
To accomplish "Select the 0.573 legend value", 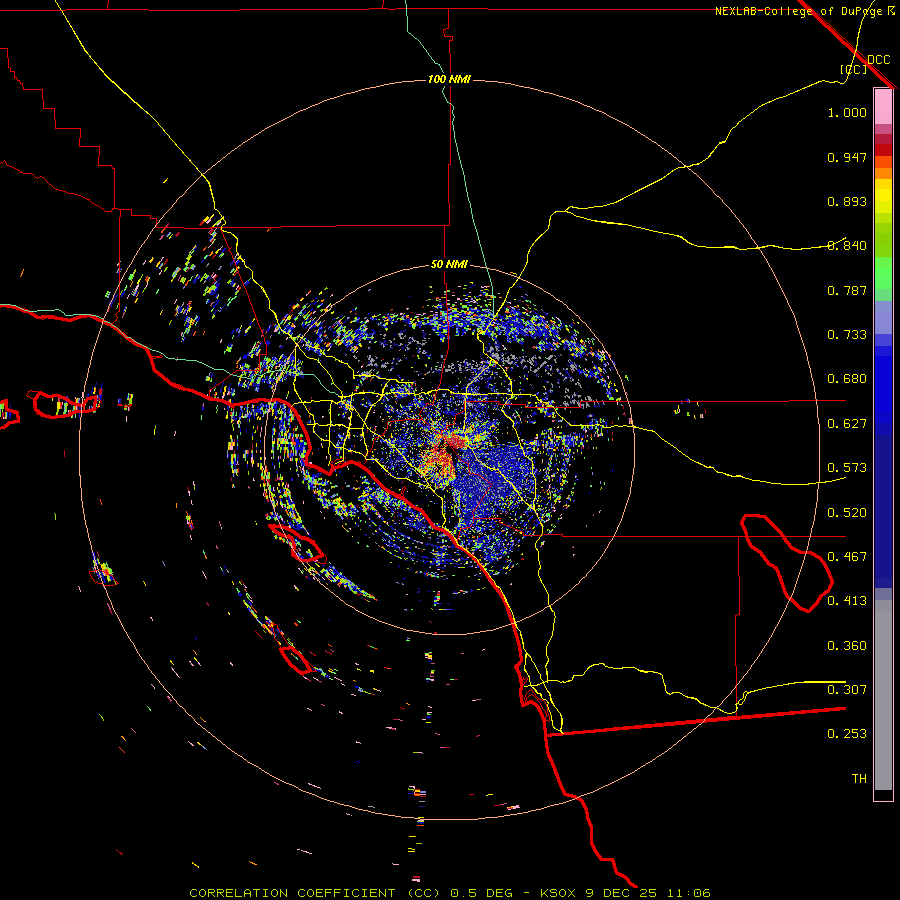I will [x=847, y=468].
